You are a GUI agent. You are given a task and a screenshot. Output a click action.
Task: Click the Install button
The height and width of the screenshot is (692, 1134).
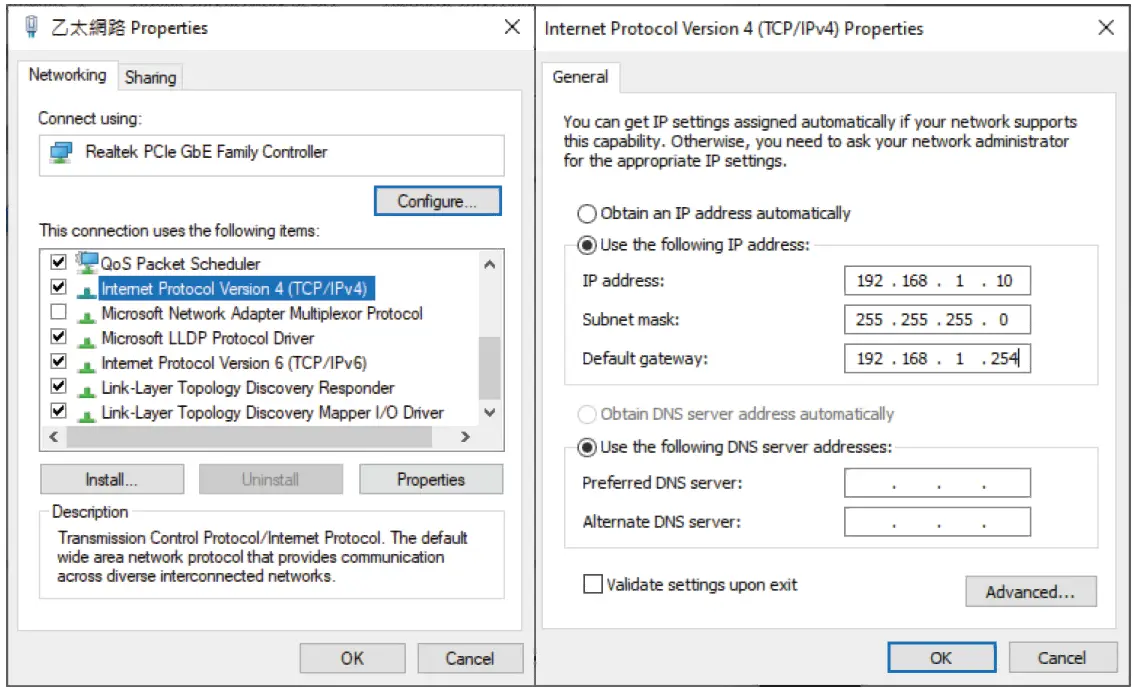111,479
